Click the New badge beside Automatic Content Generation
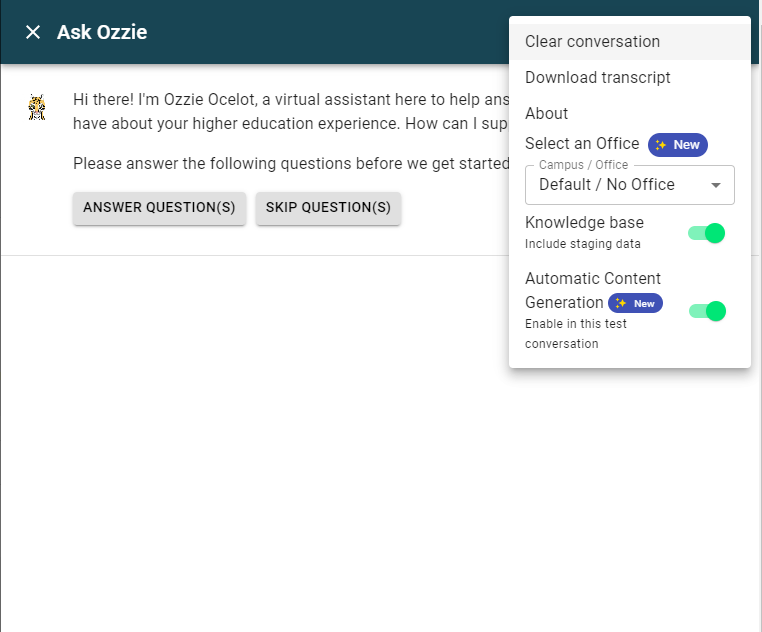Viewport: 762px width, 632px height. [635, 303]
